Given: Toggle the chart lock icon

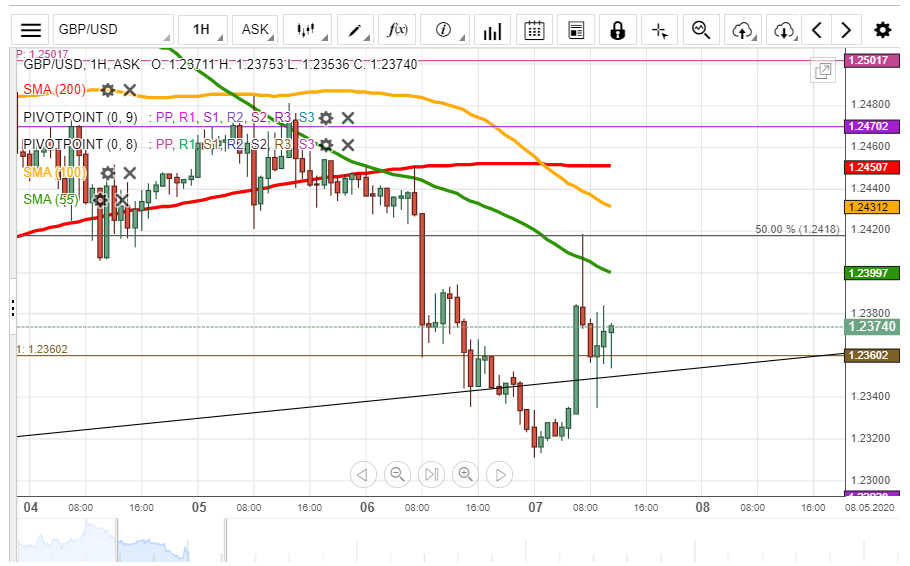Looking at the screenshot, I should [x=618, y=30].
